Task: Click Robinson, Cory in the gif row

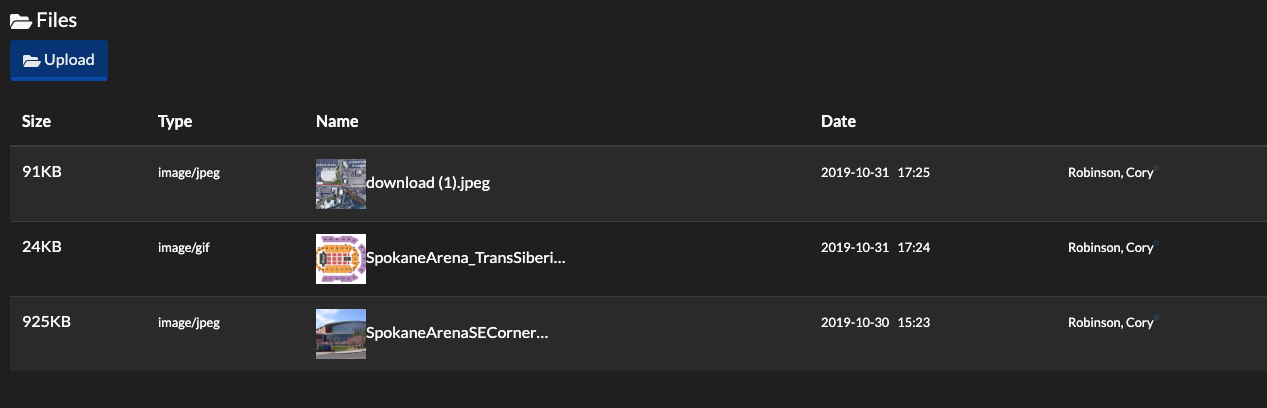Action: point(1110,247)
